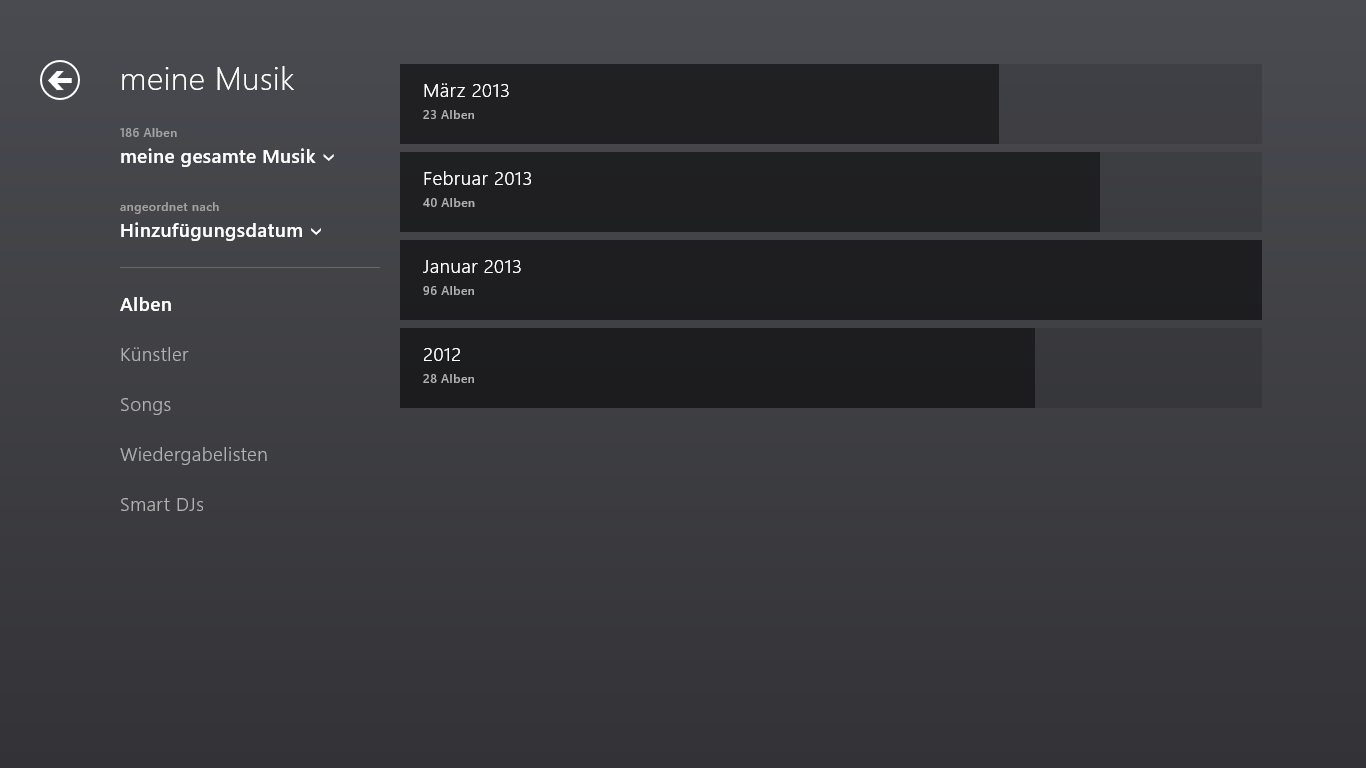Open the 'meine gesamte Musik' dropdown
The image size is (1366, 768).
(x=227, y=157)
